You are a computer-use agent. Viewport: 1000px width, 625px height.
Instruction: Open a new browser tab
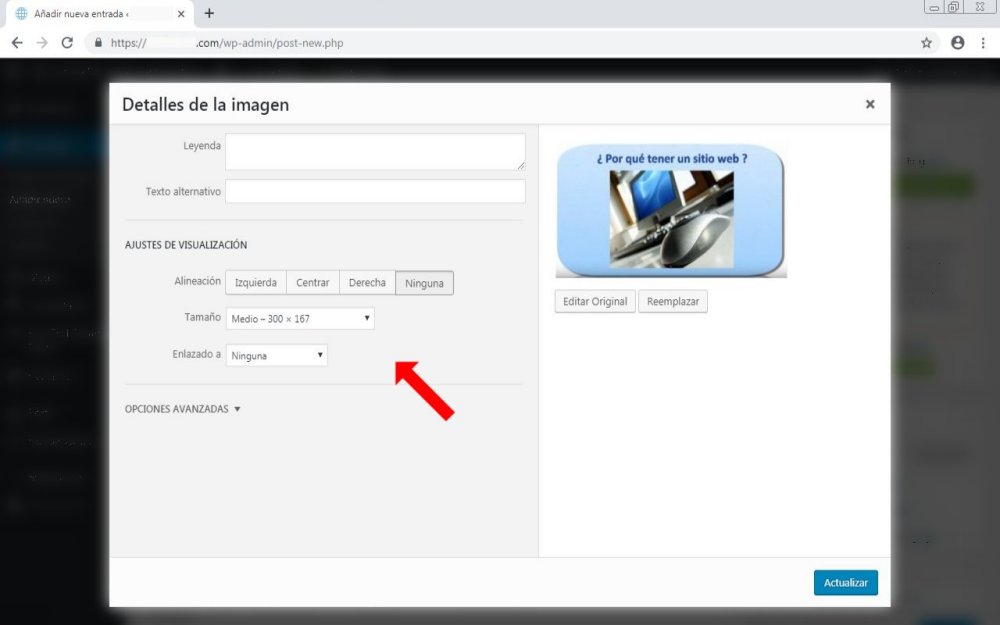click(209, 13)
